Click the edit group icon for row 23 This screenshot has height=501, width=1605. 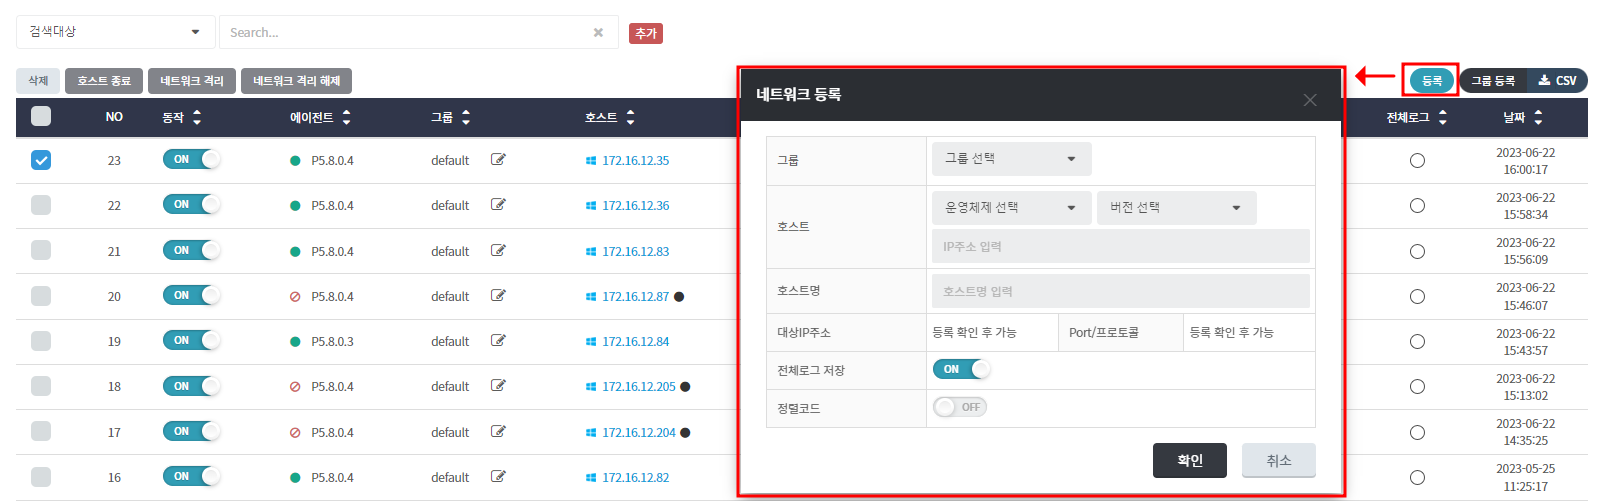pos(498,159)
